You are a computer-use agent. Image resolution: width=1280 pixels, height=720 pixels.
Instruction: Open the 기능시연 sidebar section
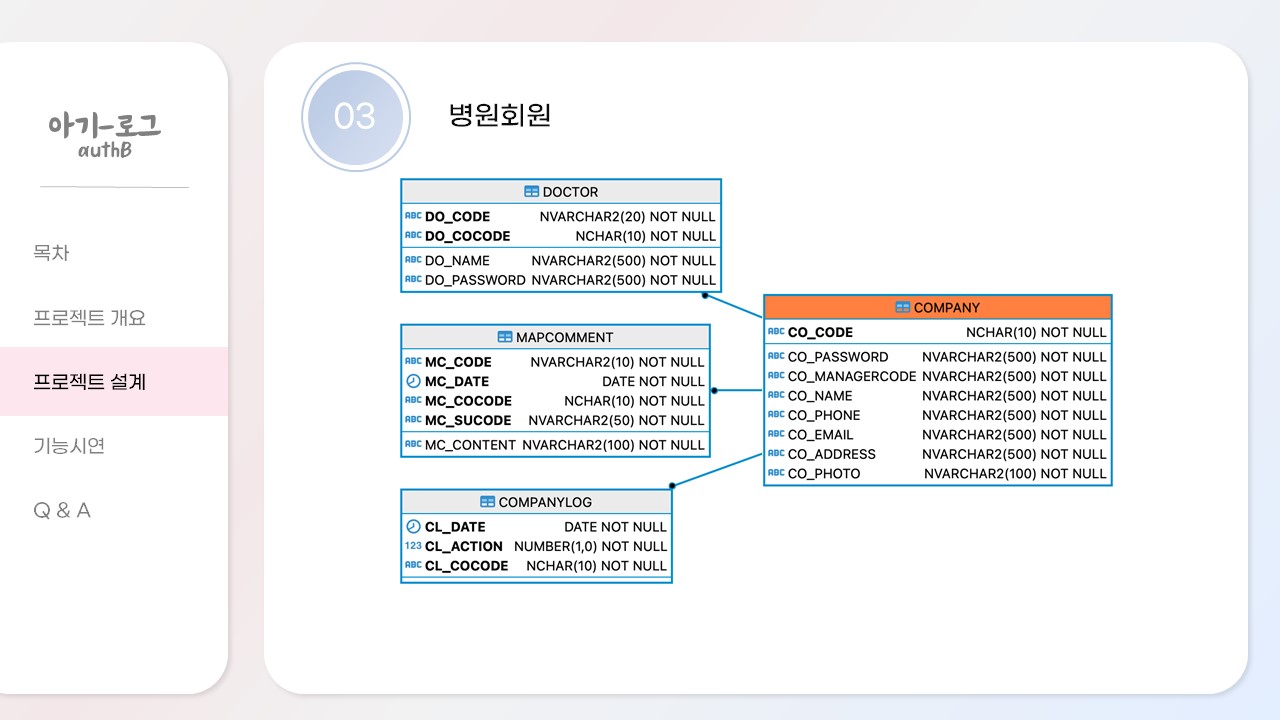pos(69,446)
